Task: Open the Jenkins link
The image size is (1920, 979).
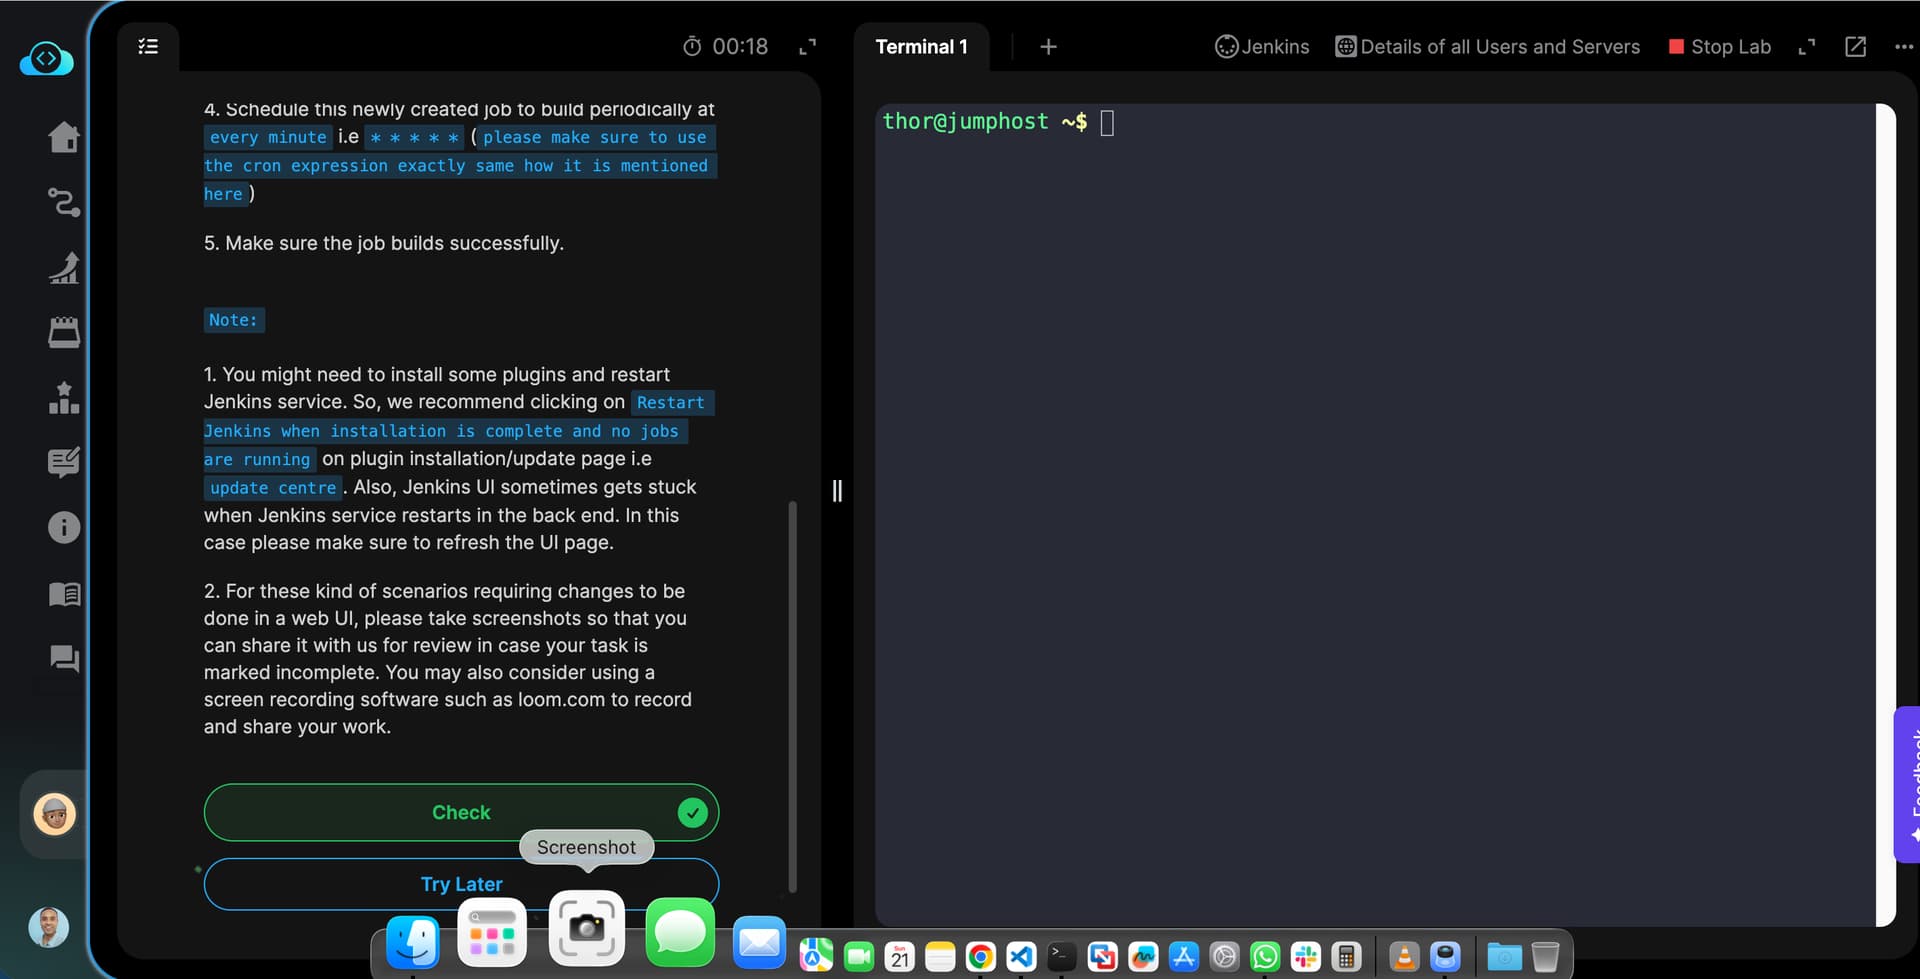Action: (x=1262, y=47)
